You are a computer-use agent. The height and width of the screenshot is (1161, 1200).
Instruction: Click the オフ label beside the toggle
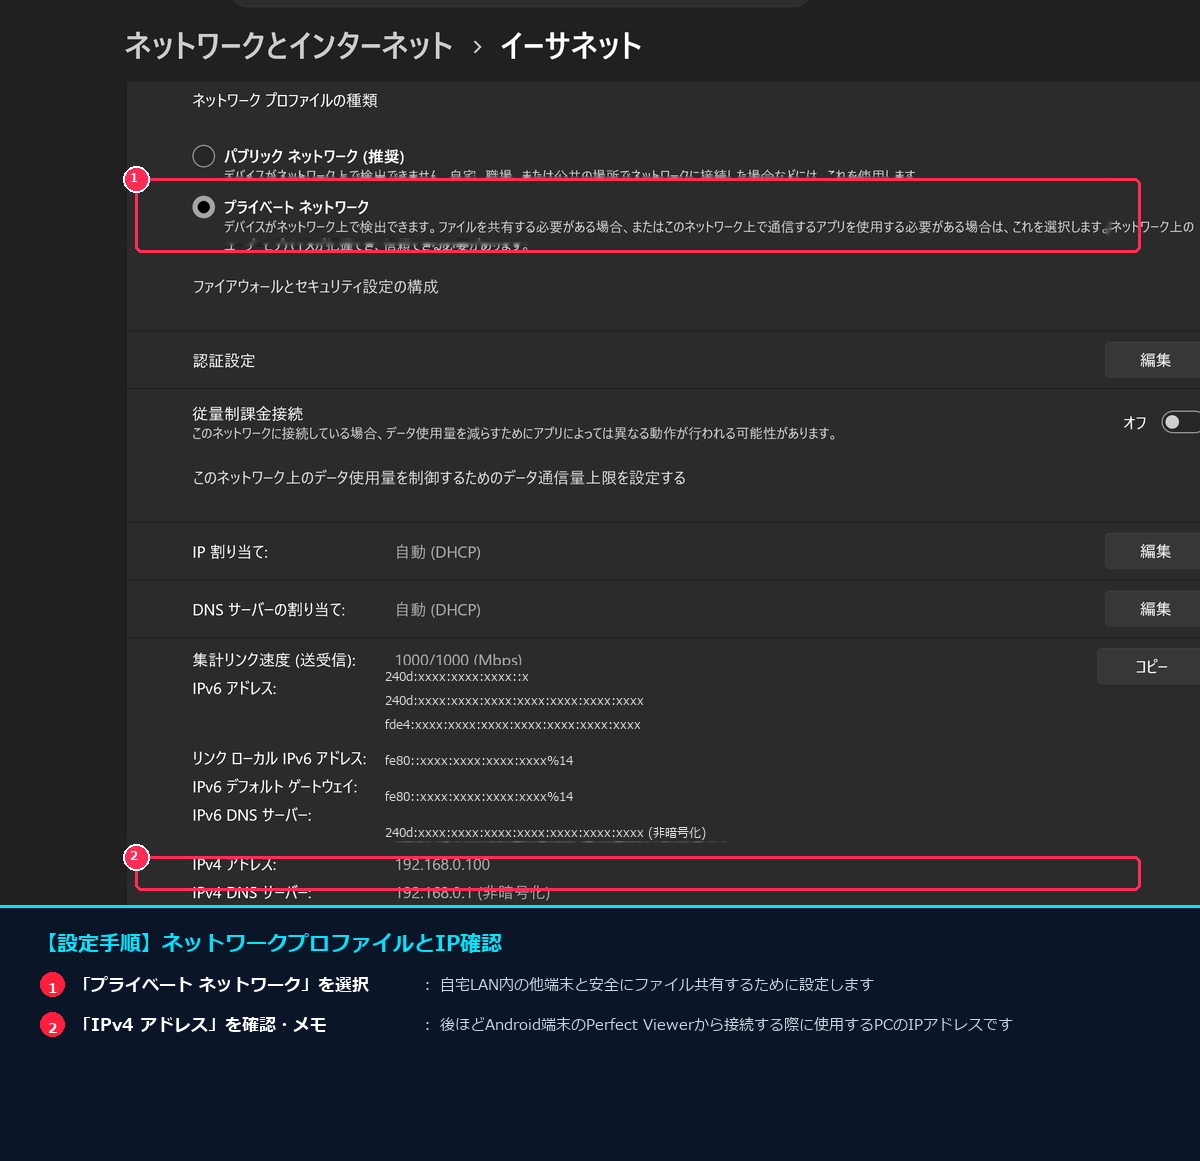pyautogui.click(x=1135, y=423)
